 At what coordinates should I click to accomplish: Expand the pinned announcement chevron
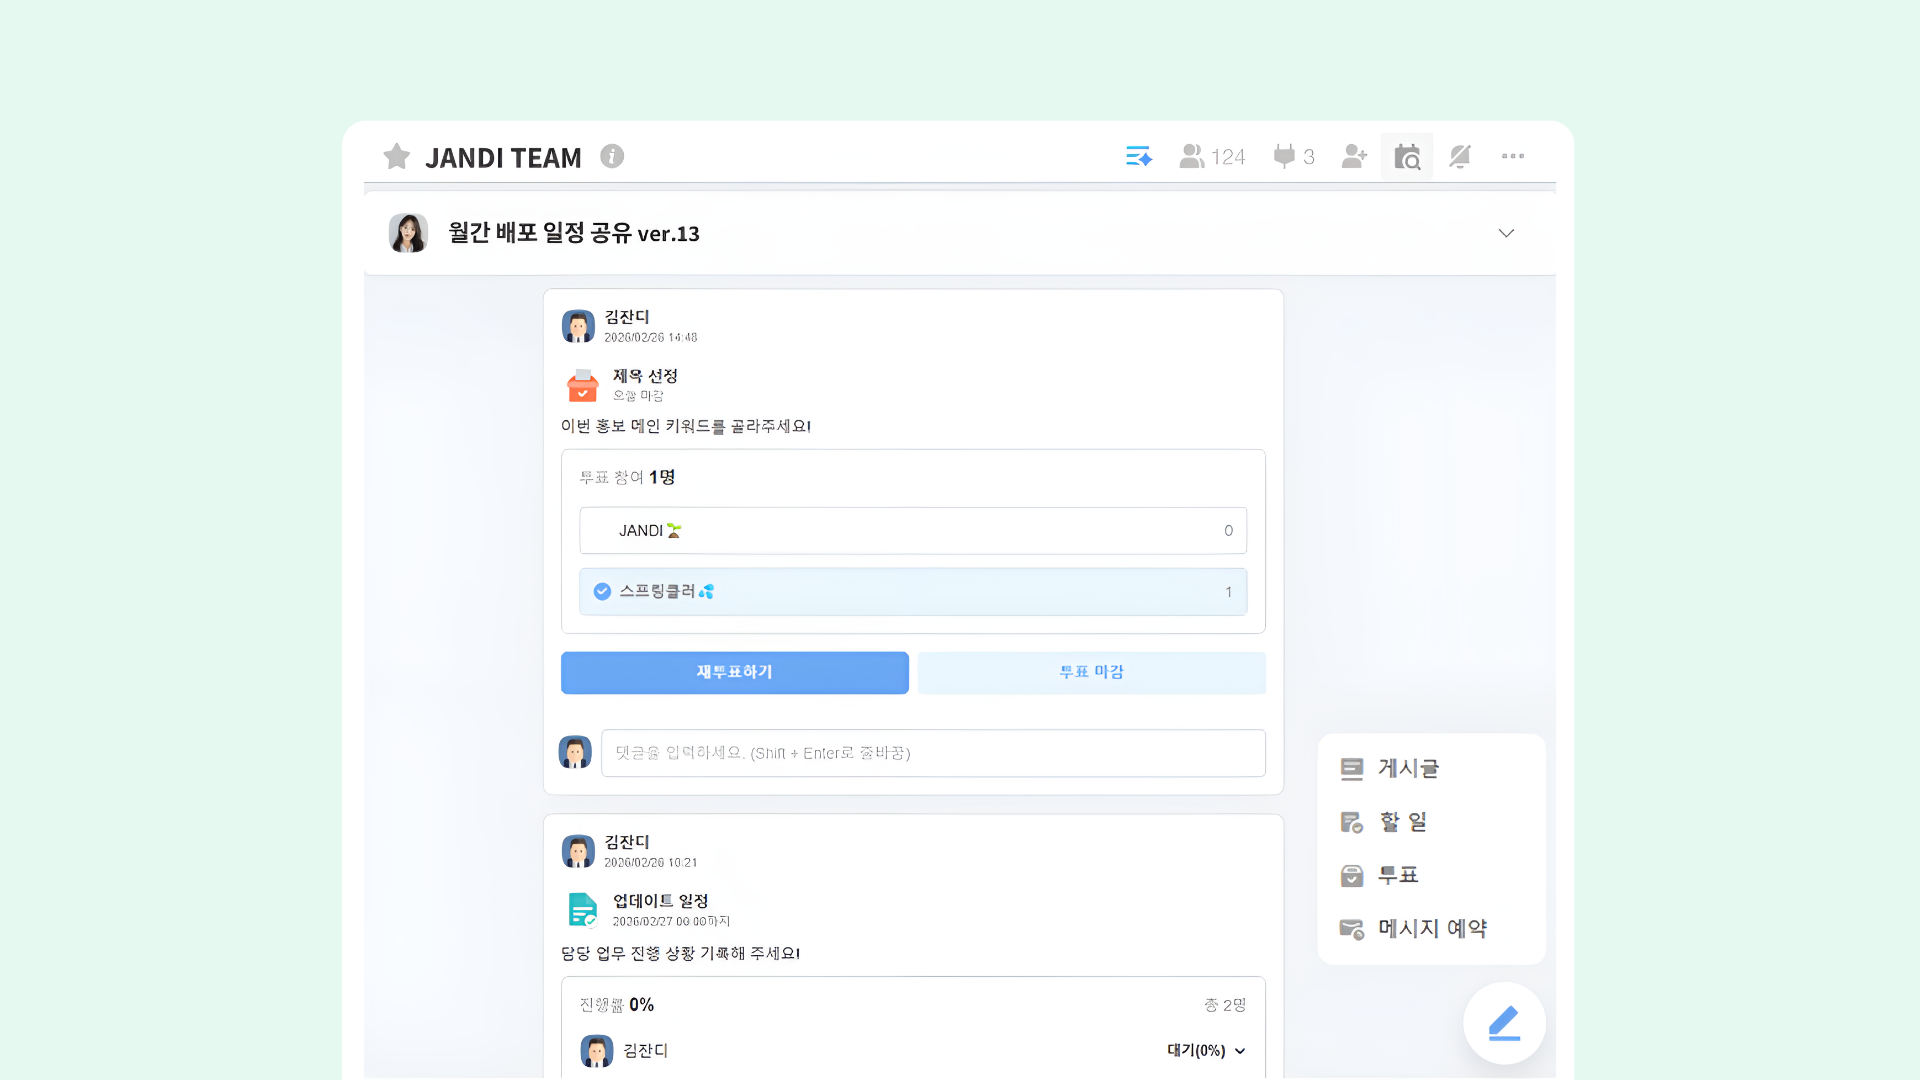(x=1506, y=233)
